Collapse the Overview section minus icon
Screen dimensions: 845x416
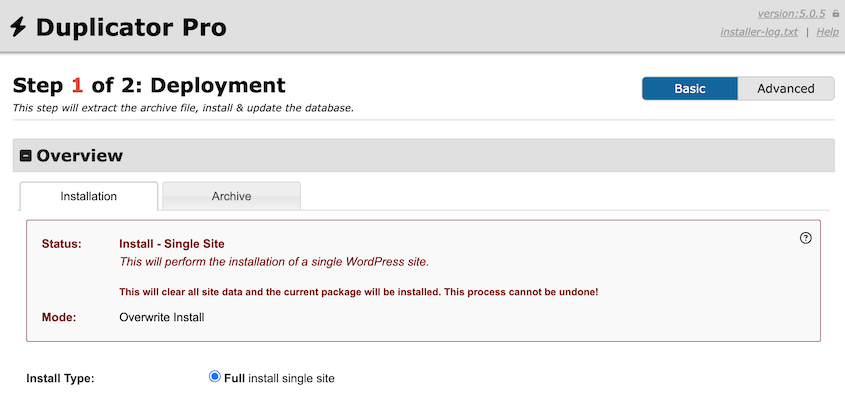click(x=25, y=156)
